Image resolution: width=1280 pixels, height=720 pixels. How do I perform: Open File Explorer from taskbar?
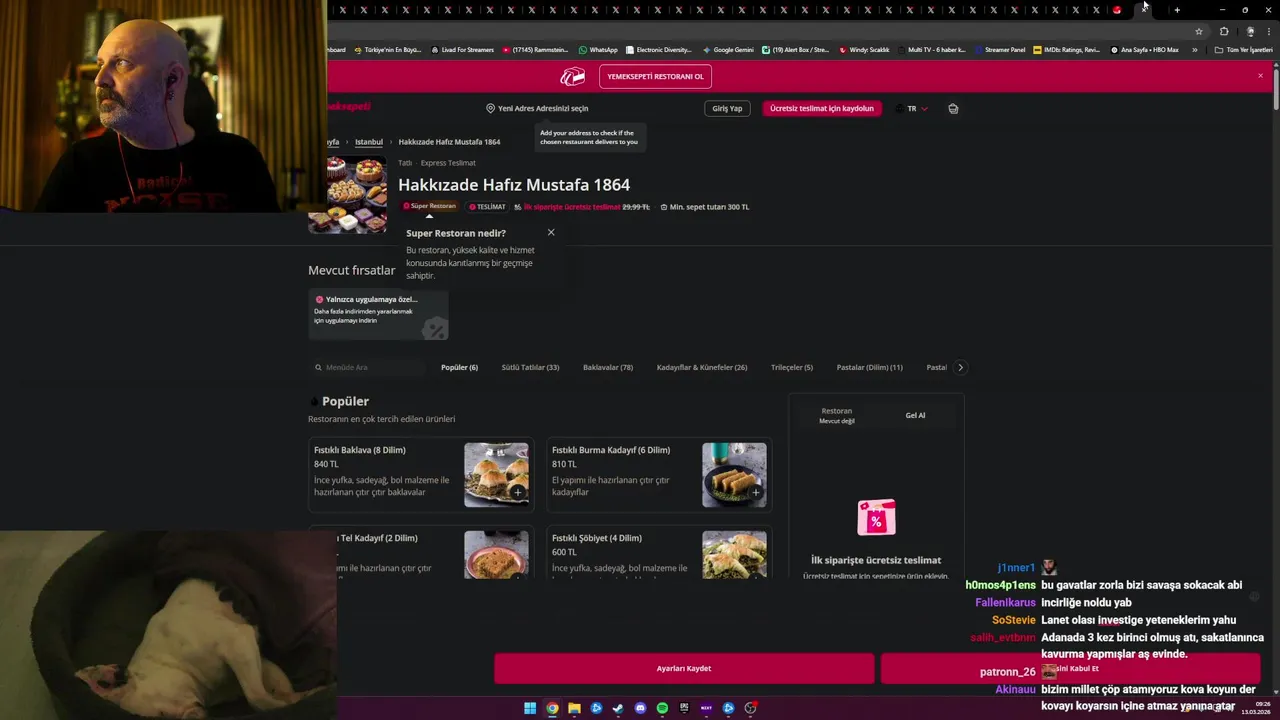coord(574,708)
